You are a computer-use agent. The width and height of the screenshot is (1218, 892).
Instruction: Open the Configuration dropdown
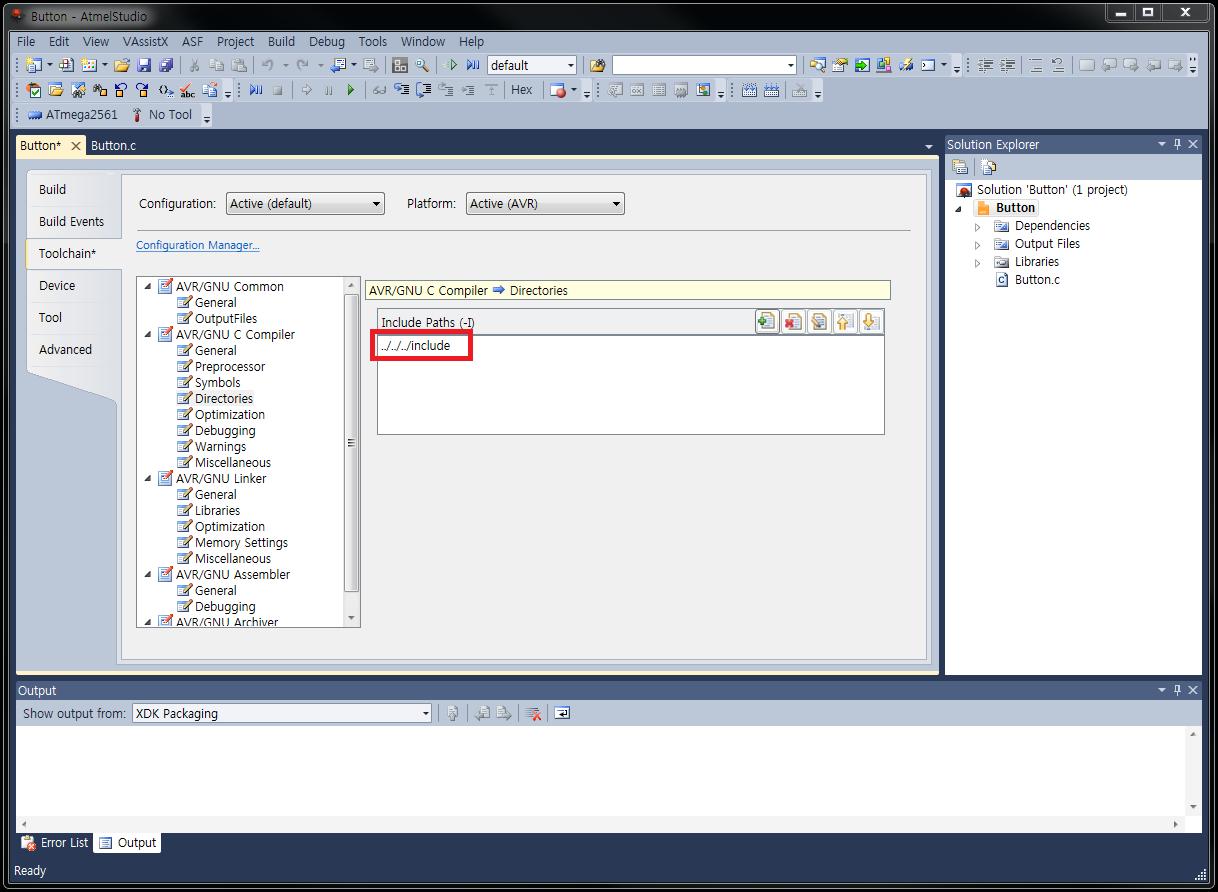coord(305,204)
